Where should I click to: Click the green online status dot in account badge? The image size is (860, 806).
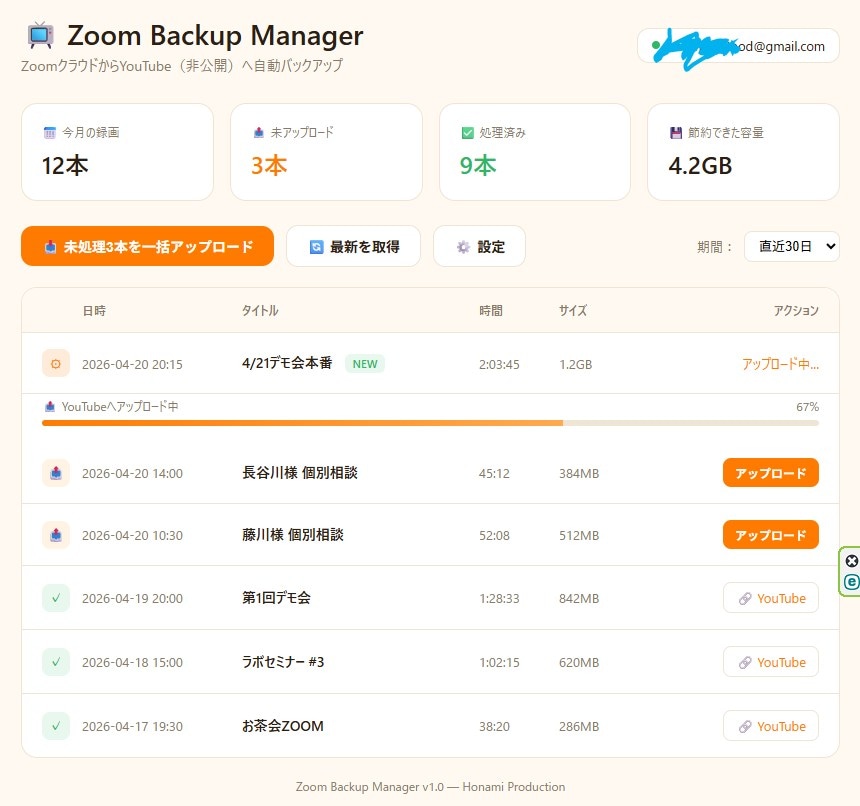[656, 46]
